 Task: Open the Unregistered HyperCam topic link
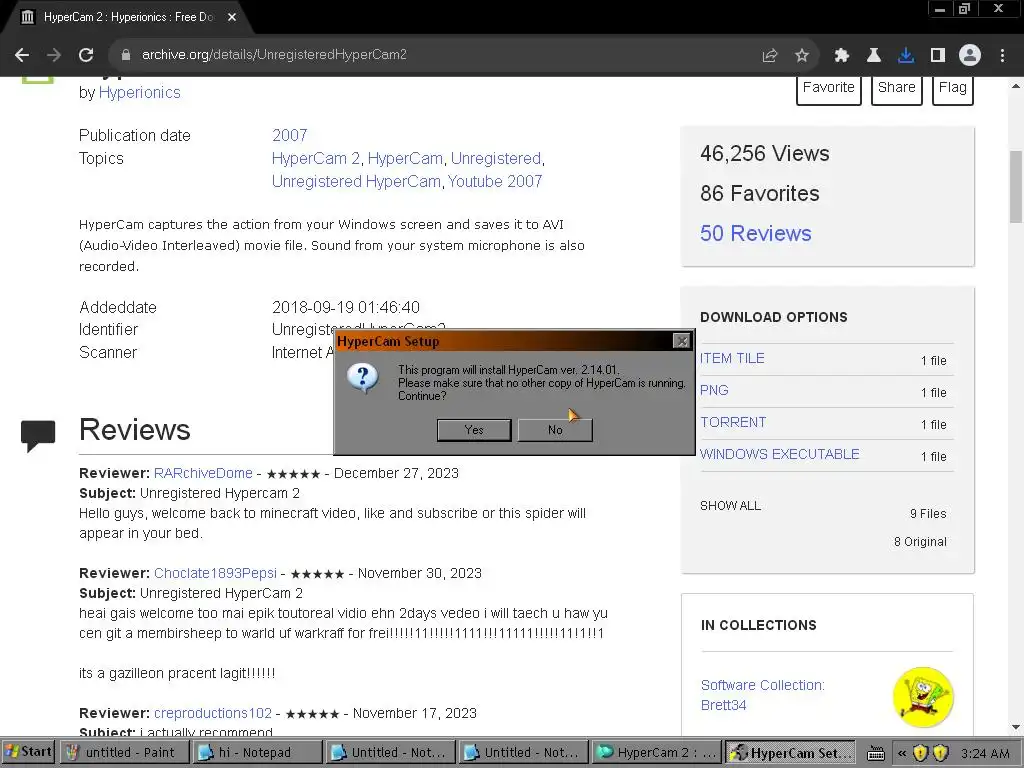[x=356, y=182]
